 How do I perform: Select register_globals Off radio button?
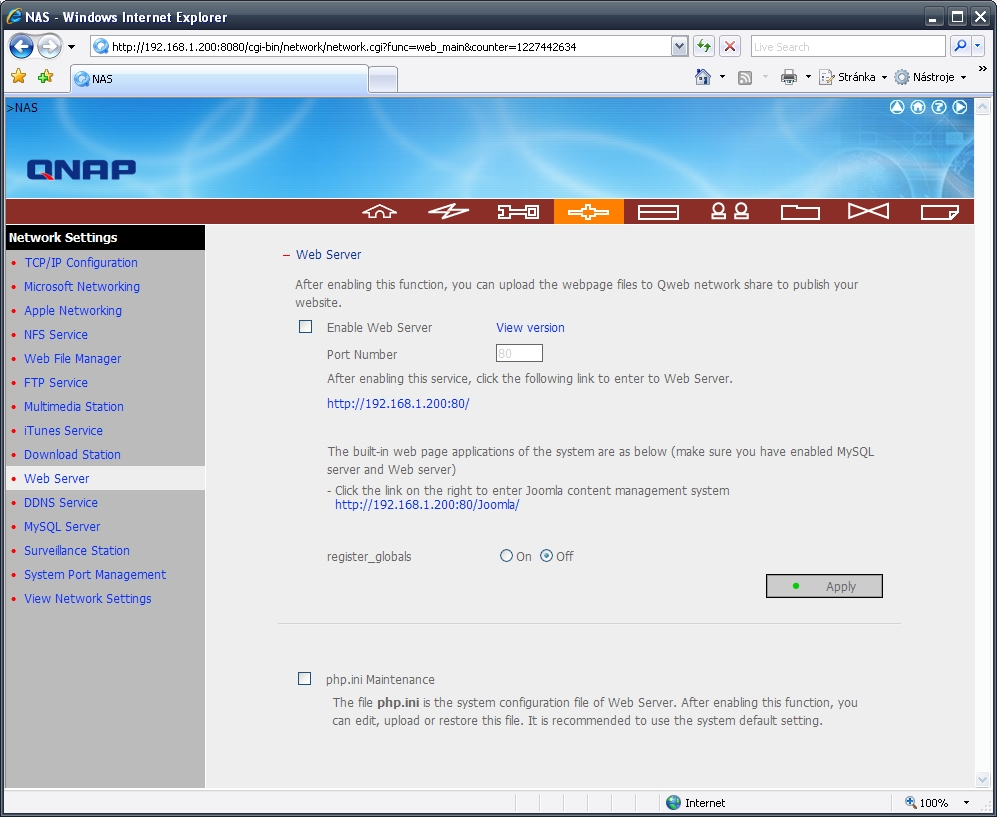546,556
